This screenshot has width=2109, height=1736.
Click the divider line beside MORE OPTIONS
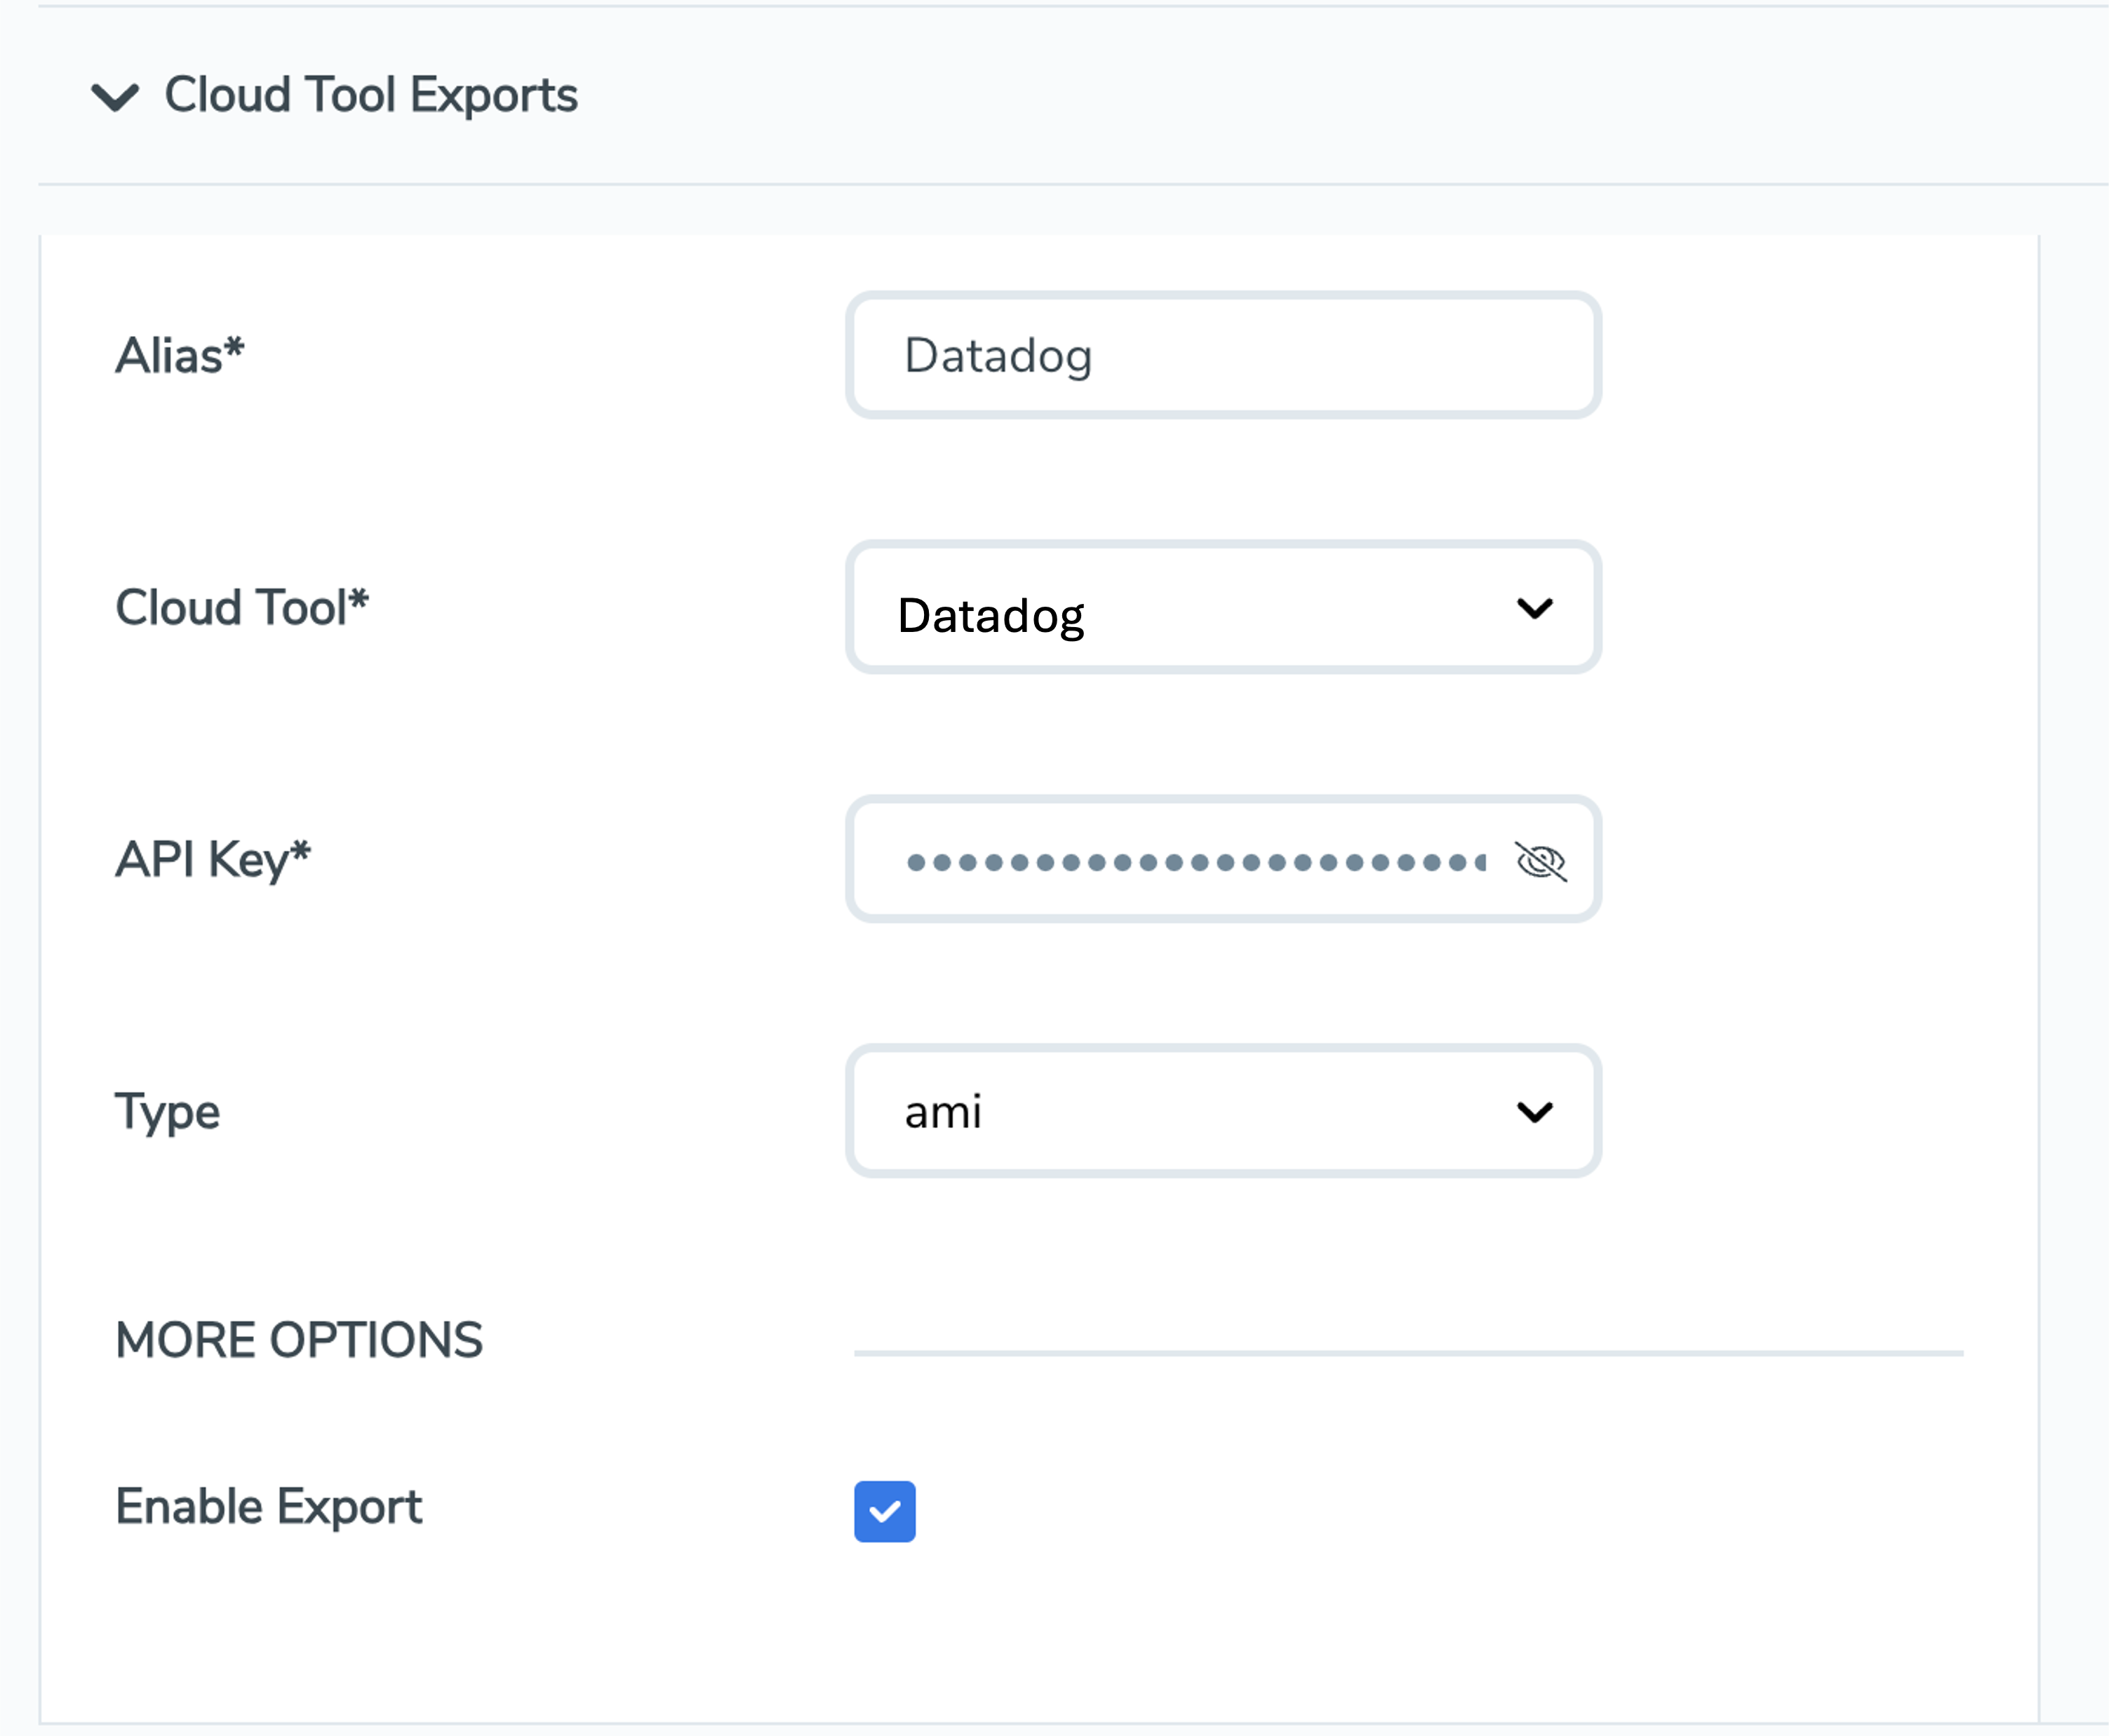pyautogui.click(x=1407, y=1353)
